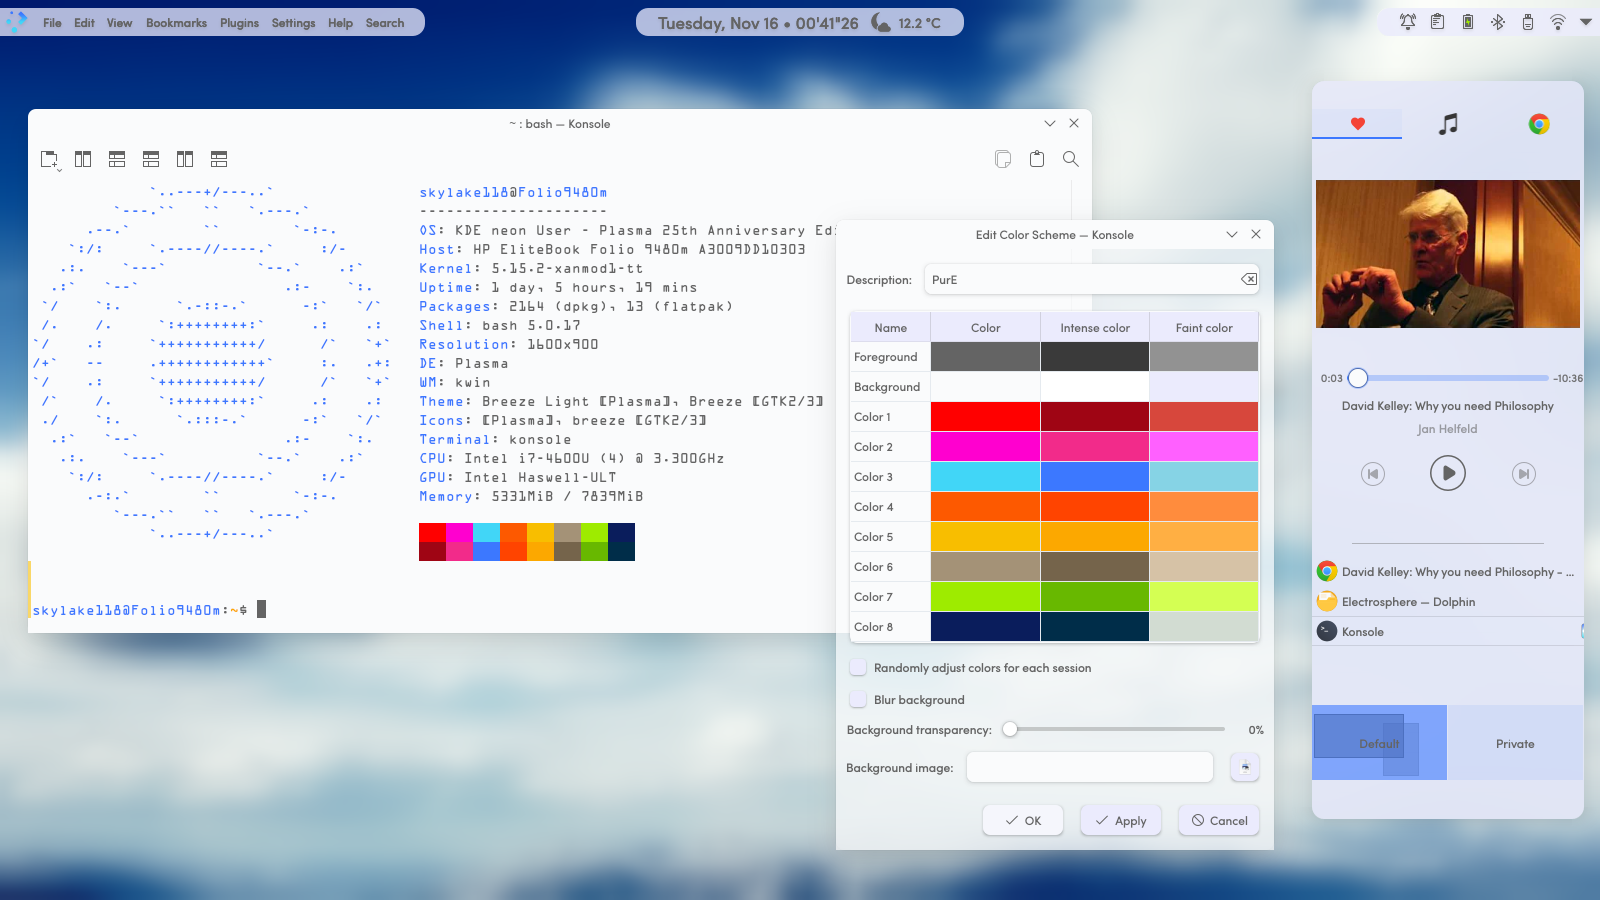This screenshot has height=900, width=1600.
Task: Switch to the favorites heart tab
Action: click(1357, 124)
